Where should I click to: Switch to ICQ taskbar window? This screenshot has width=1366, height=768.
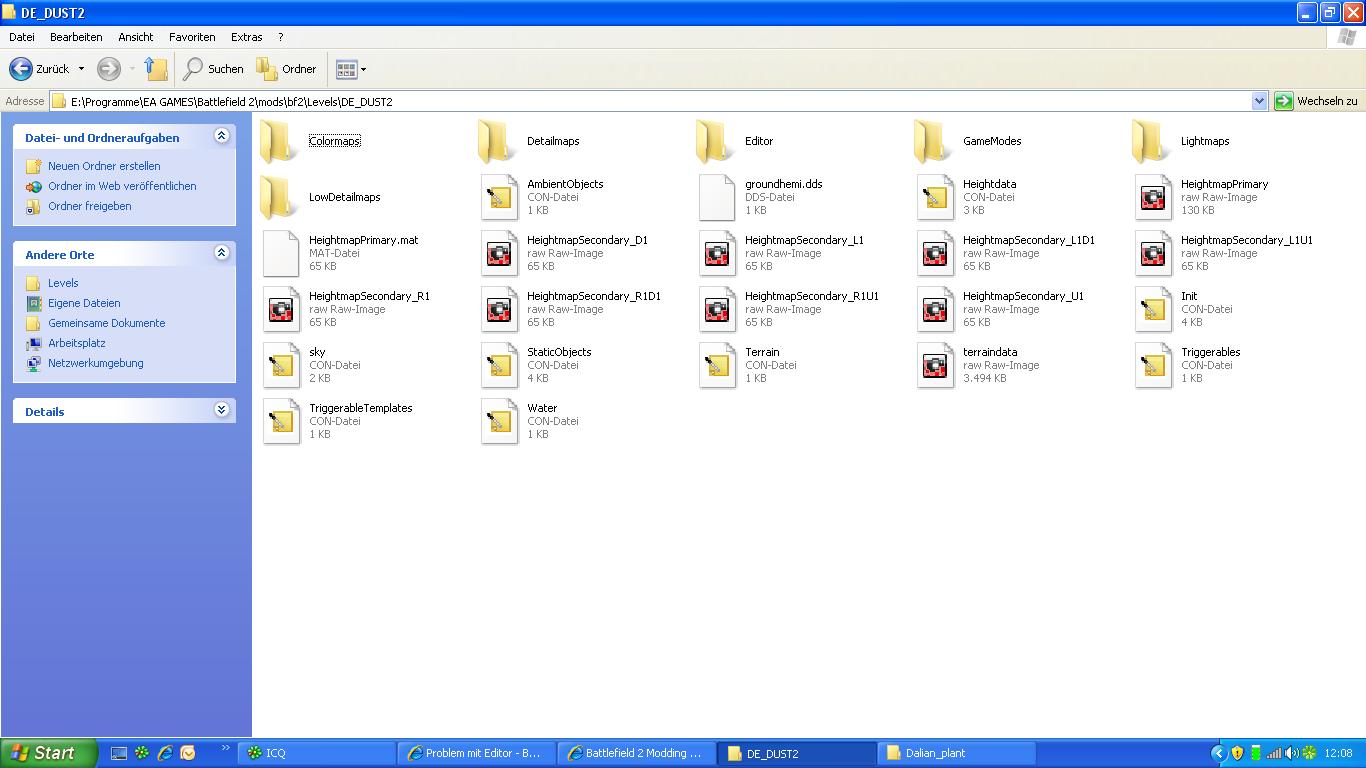click(x=318, y=753)
